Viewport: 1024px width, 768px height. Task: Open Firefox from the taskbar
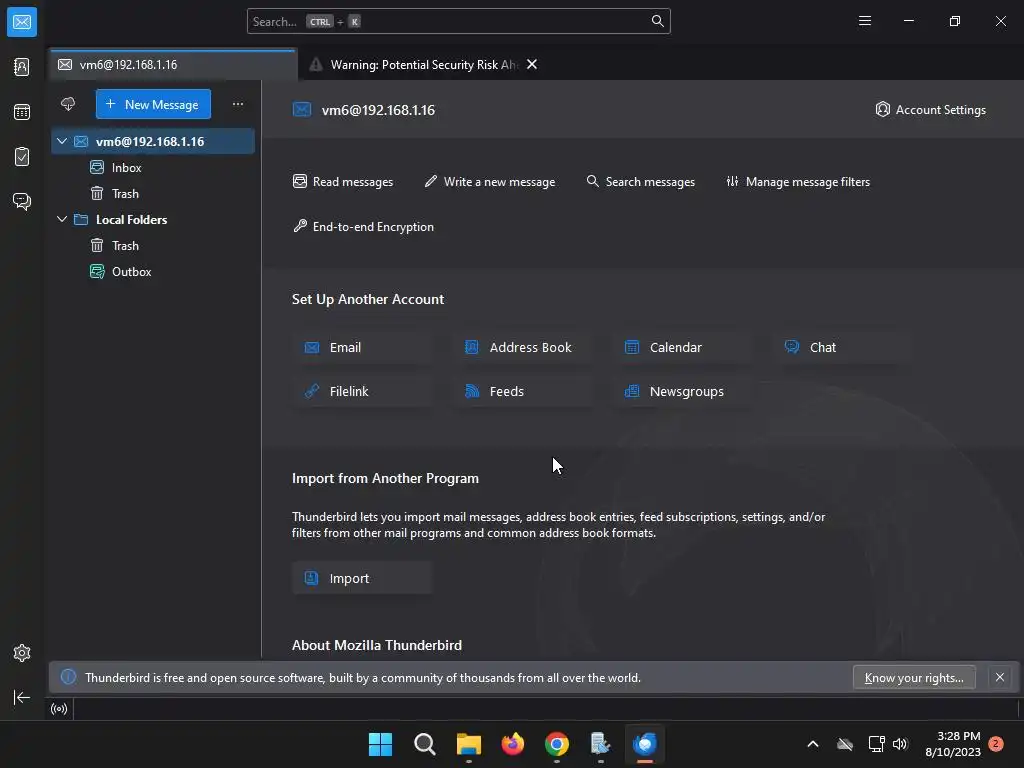click(513, 744)
